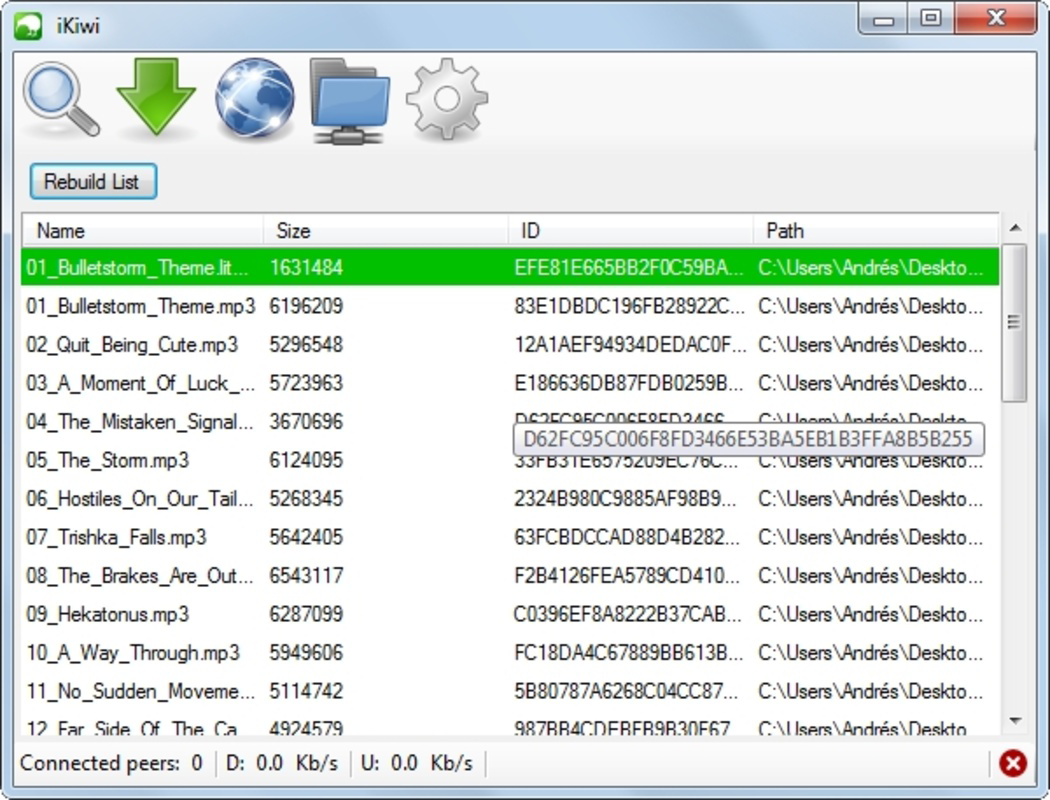The height and width of the screenshot is (800, 1050).
Task: Select 06_Hostiles_On_Our_Tail file
Action: (x=140, y=499)
